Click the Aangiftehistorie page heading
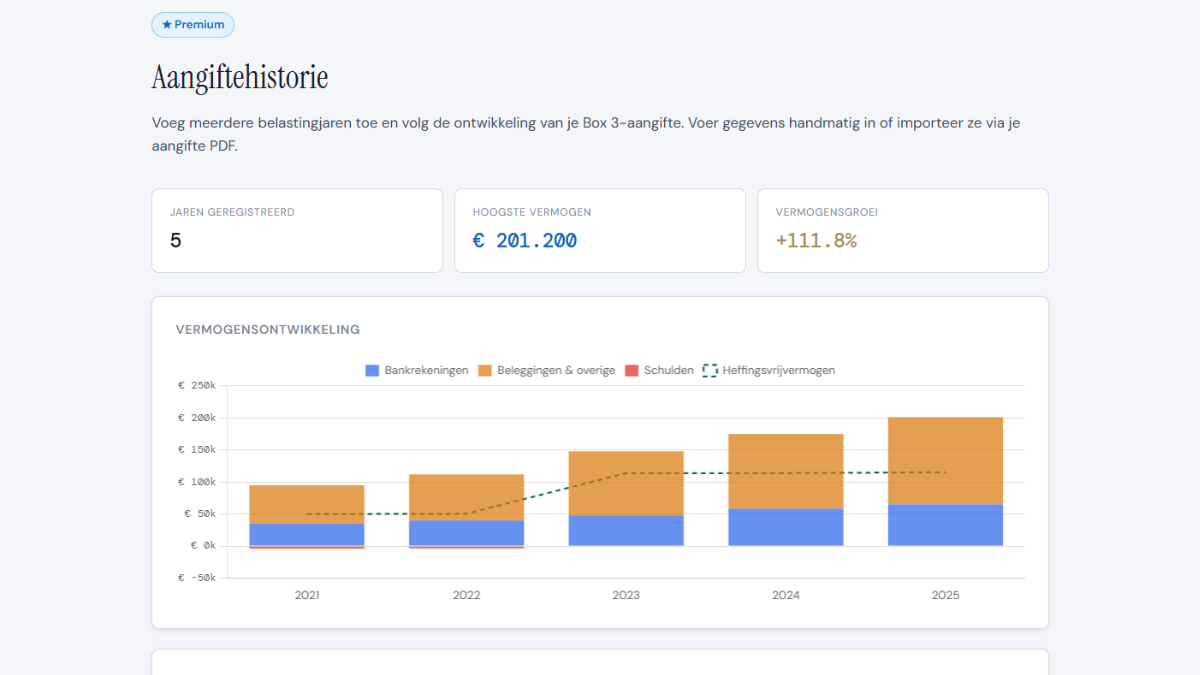This screenshot has width=1200, height=675. 240,77
